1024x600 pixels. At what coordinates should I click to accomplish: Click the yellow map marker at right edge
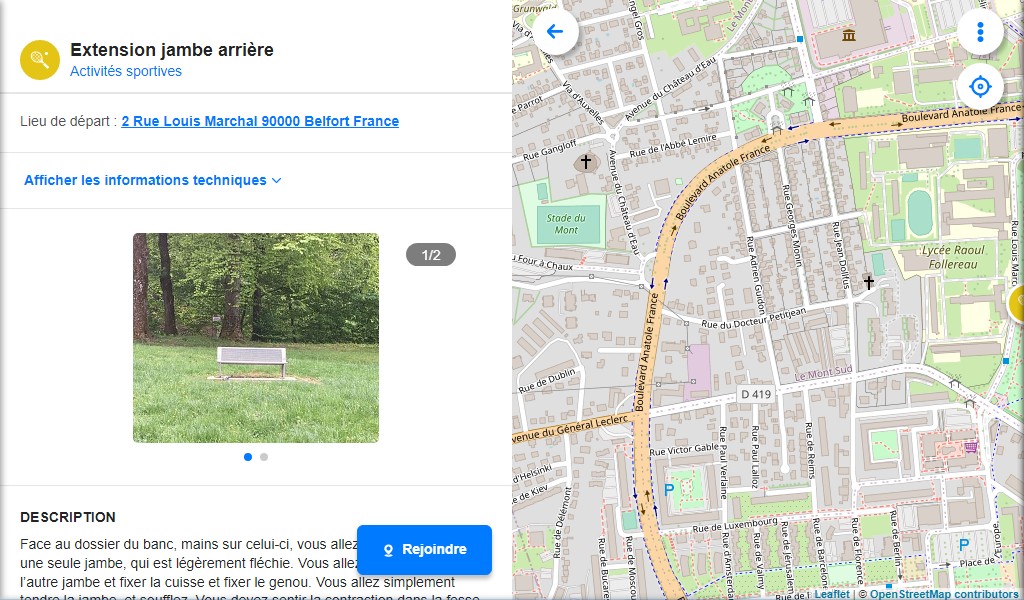tap(1017, 303)
